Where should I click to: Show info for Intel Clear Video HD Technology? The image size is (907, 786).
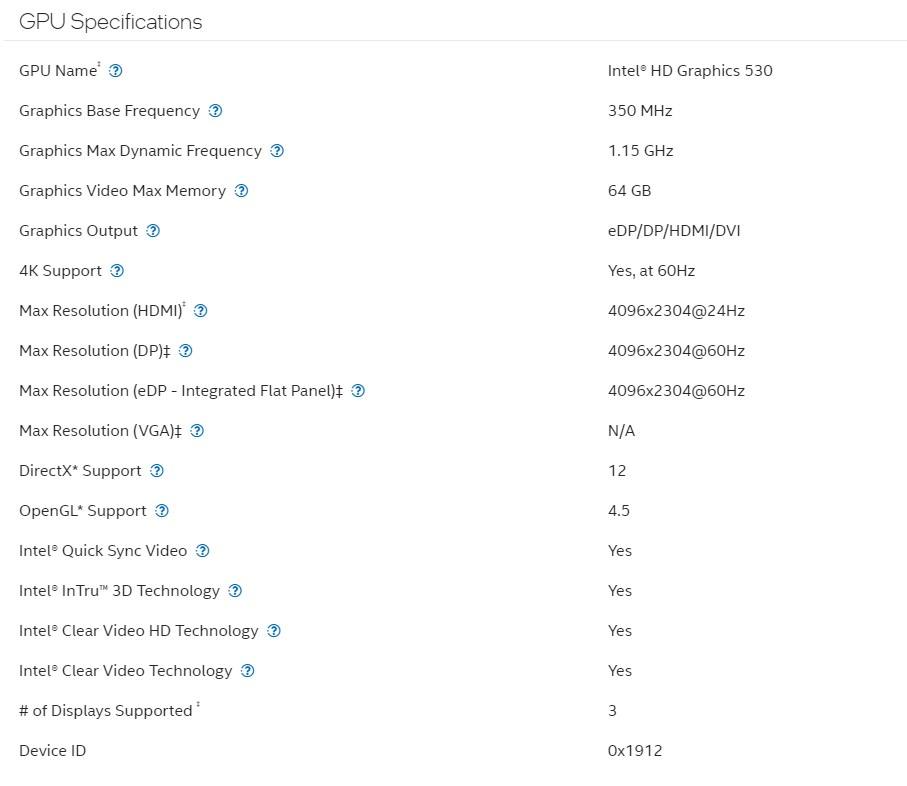pyautogui.click(x=274, y=631)
